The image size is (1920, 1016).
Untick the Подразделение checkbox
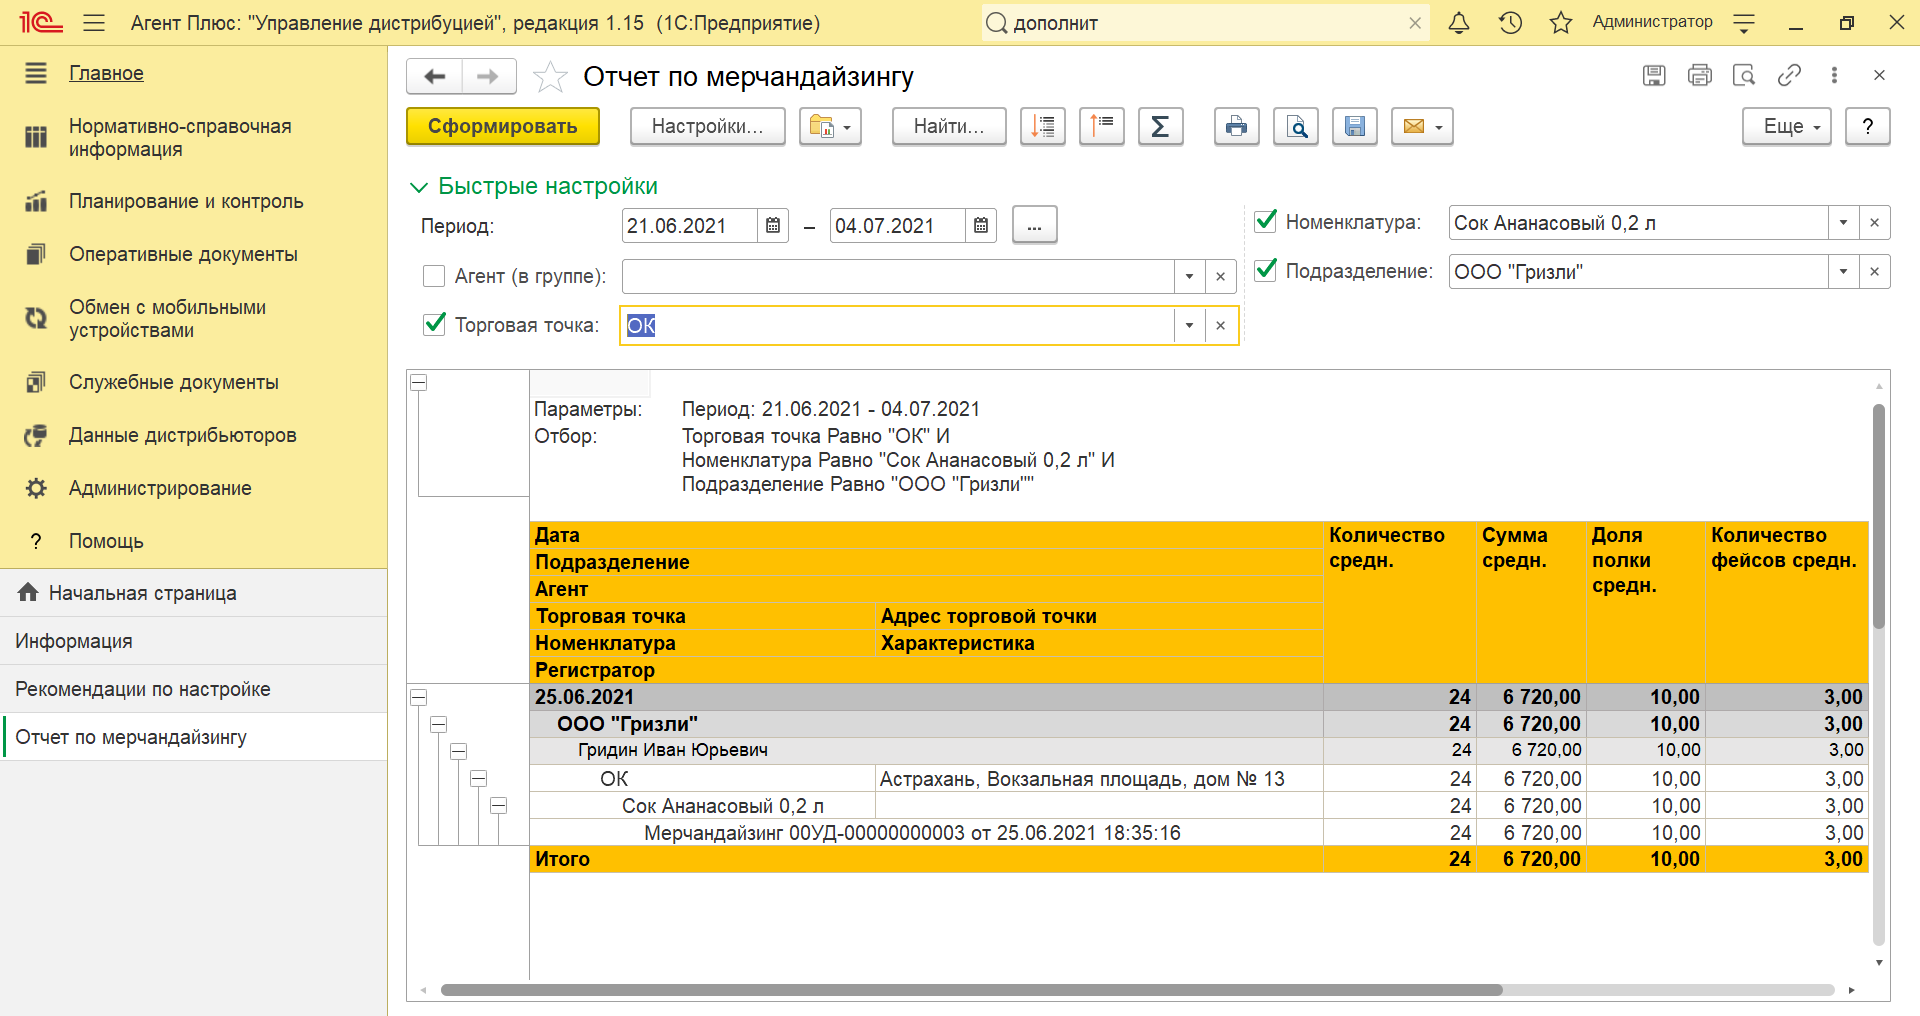click(1265, 270)
